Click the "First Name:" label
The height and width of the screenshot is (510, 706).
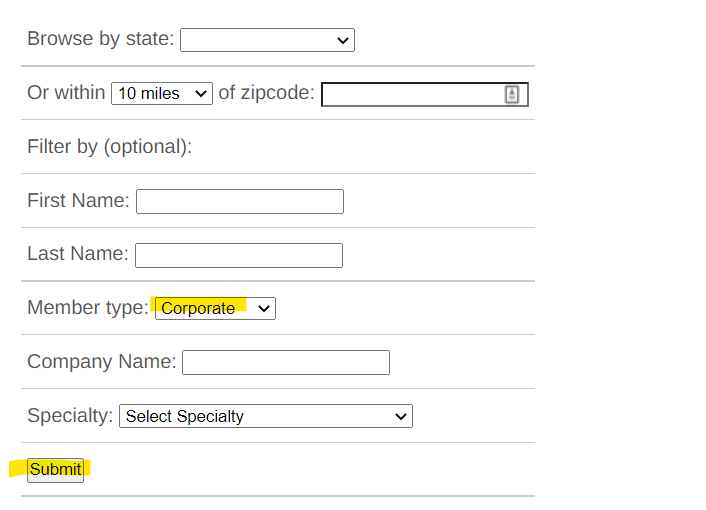[78, 200]
